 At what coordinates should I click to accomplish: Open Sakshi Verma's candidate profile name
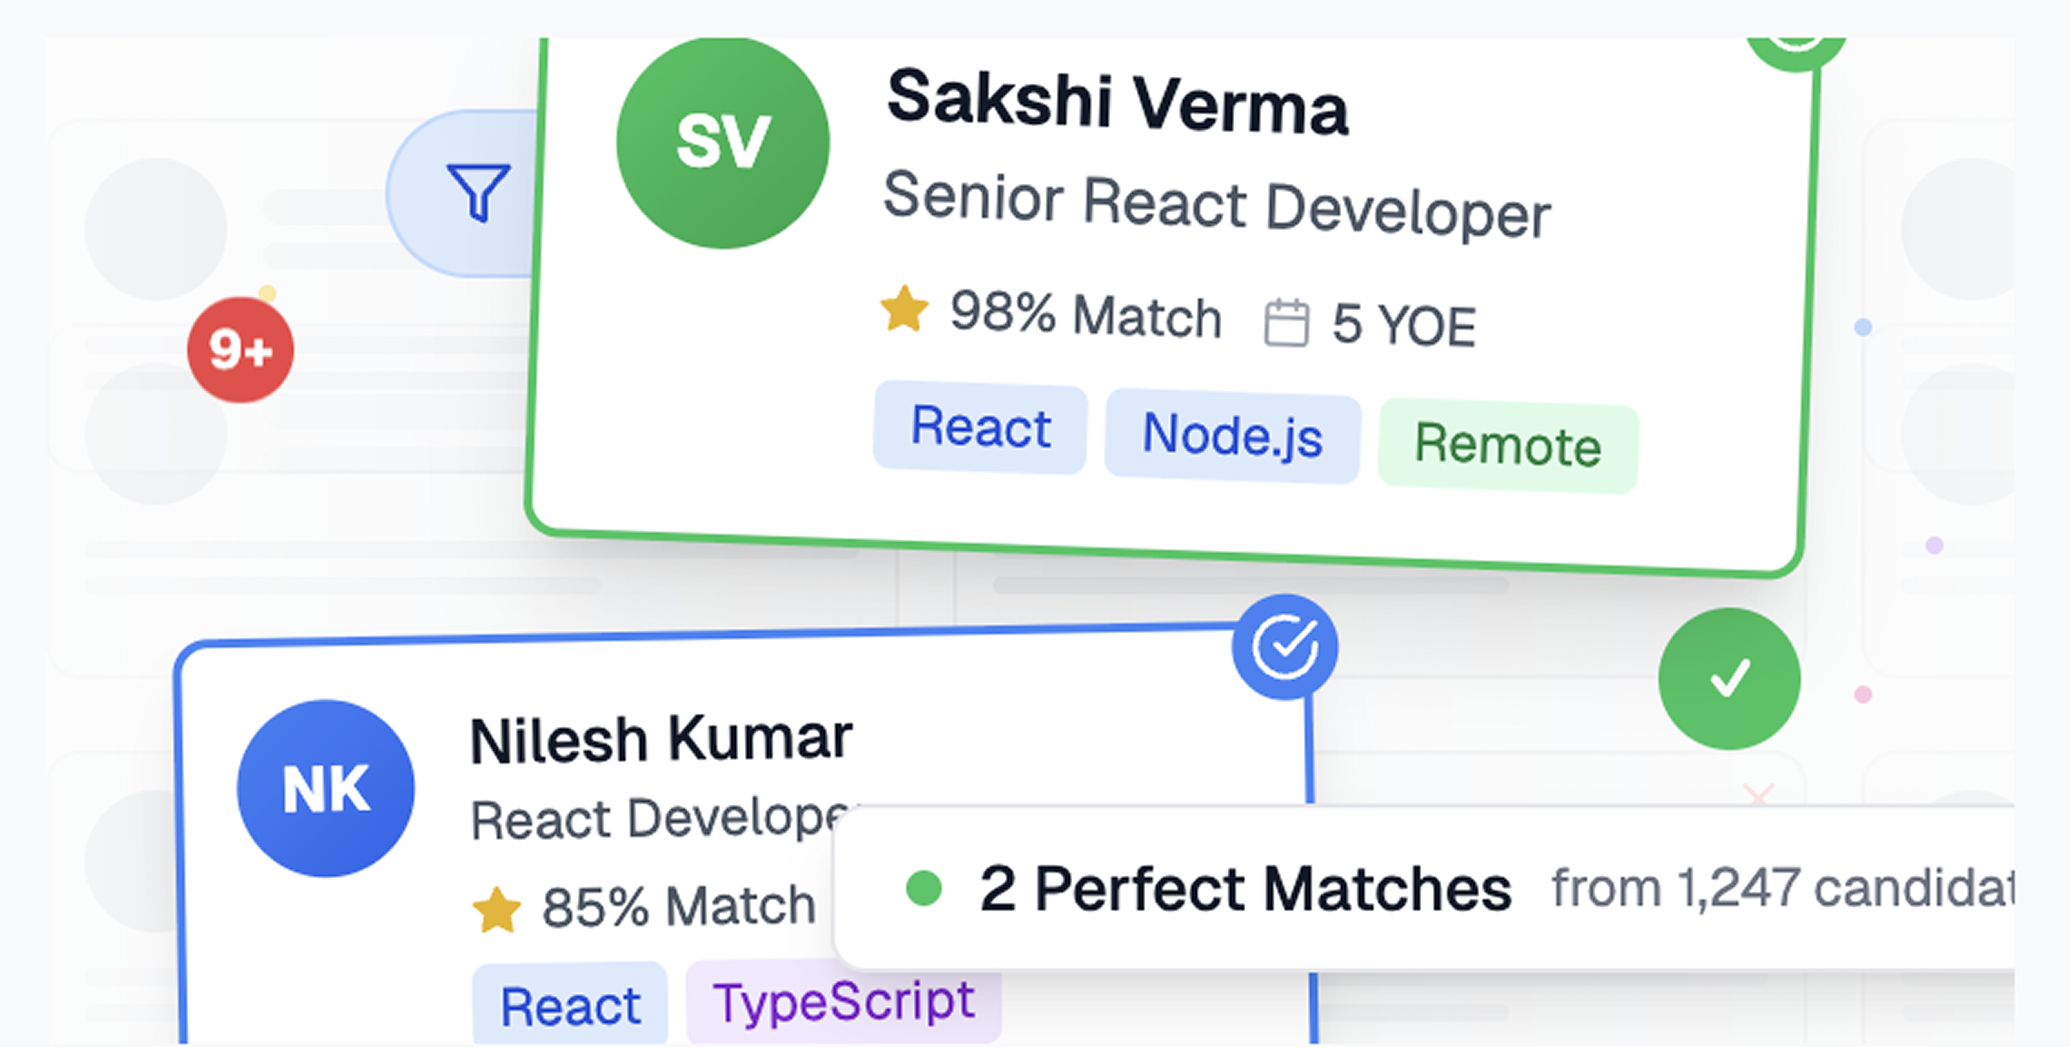pyautogui.click(x=1117, y=102)
